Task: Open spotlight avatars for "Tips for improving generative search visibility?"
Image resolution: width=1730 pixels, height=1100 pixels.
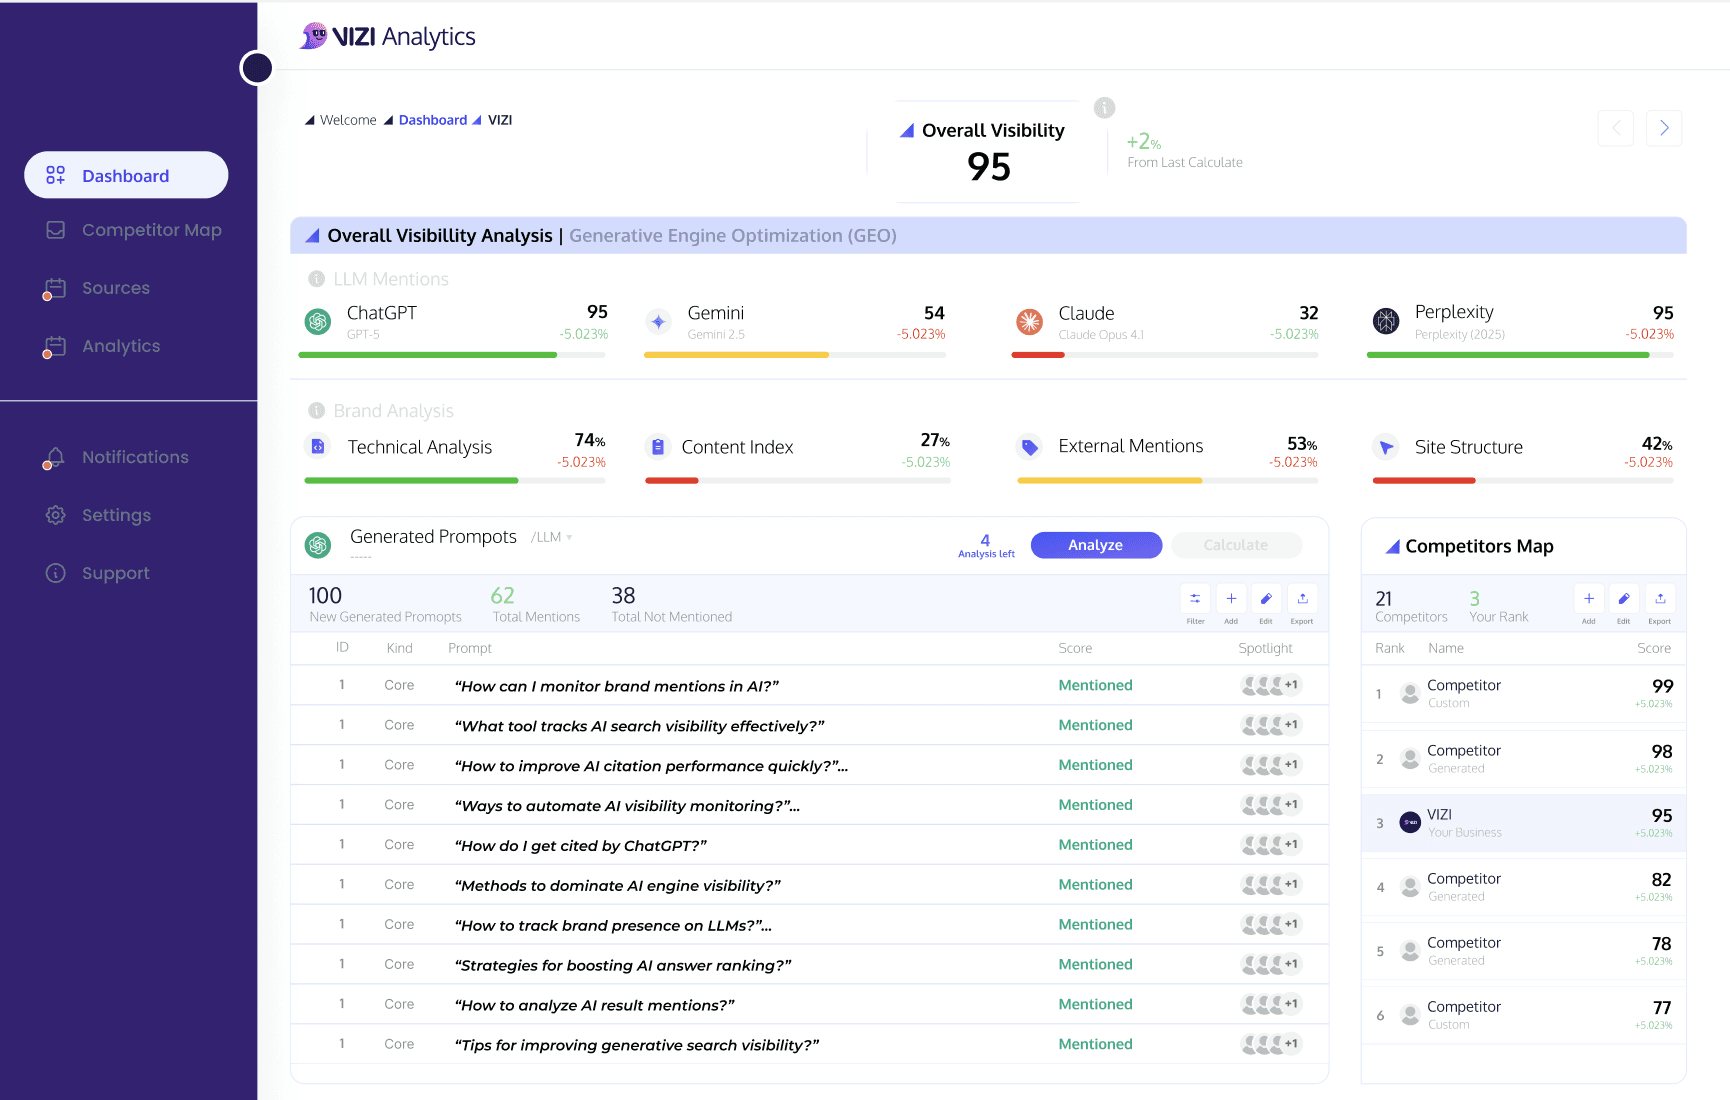Action: click(x=1271, y=1044)
